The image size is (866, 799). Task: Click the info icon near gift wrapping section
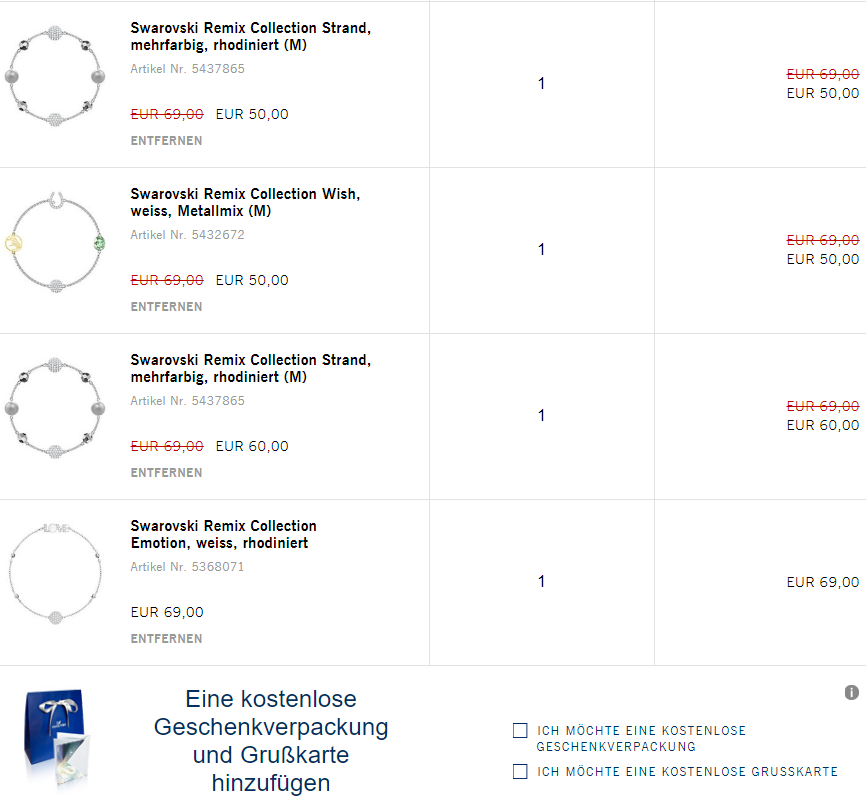pos(852,692)
